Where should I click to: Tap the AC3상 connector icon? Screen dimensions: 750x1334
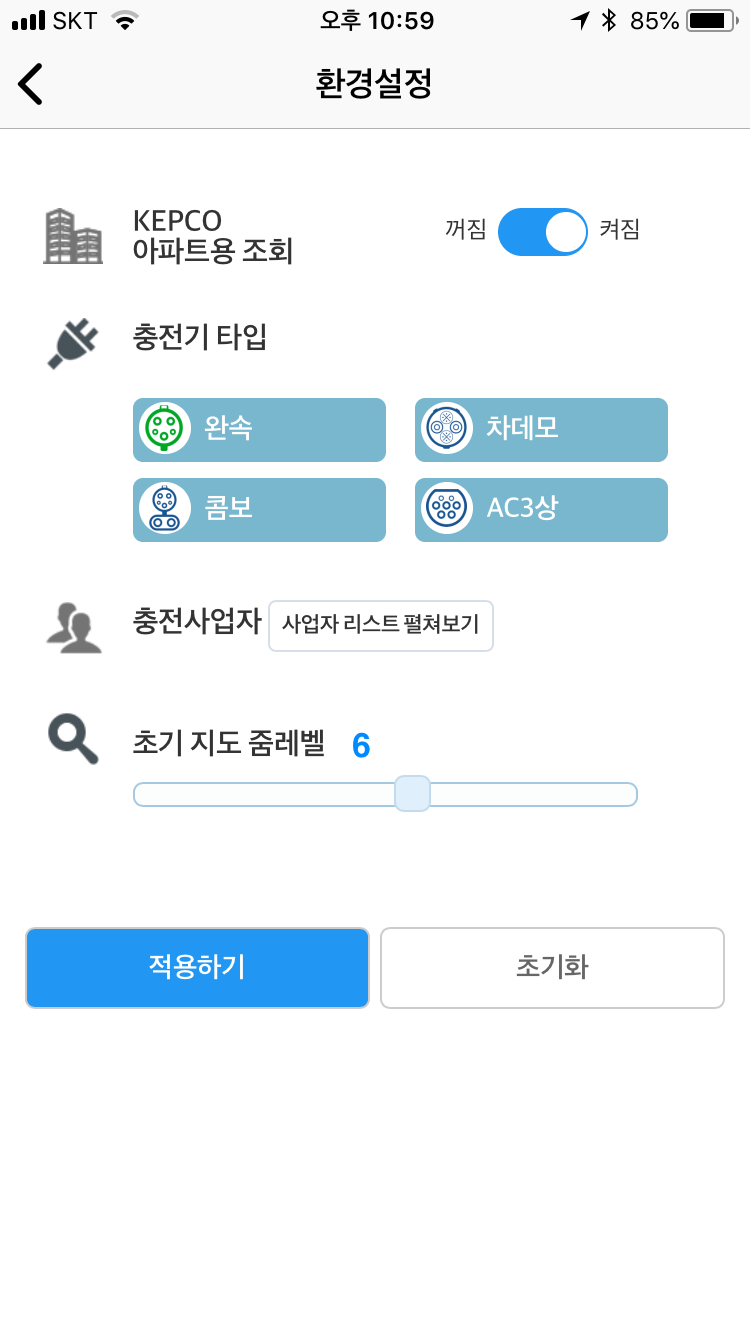447,509
